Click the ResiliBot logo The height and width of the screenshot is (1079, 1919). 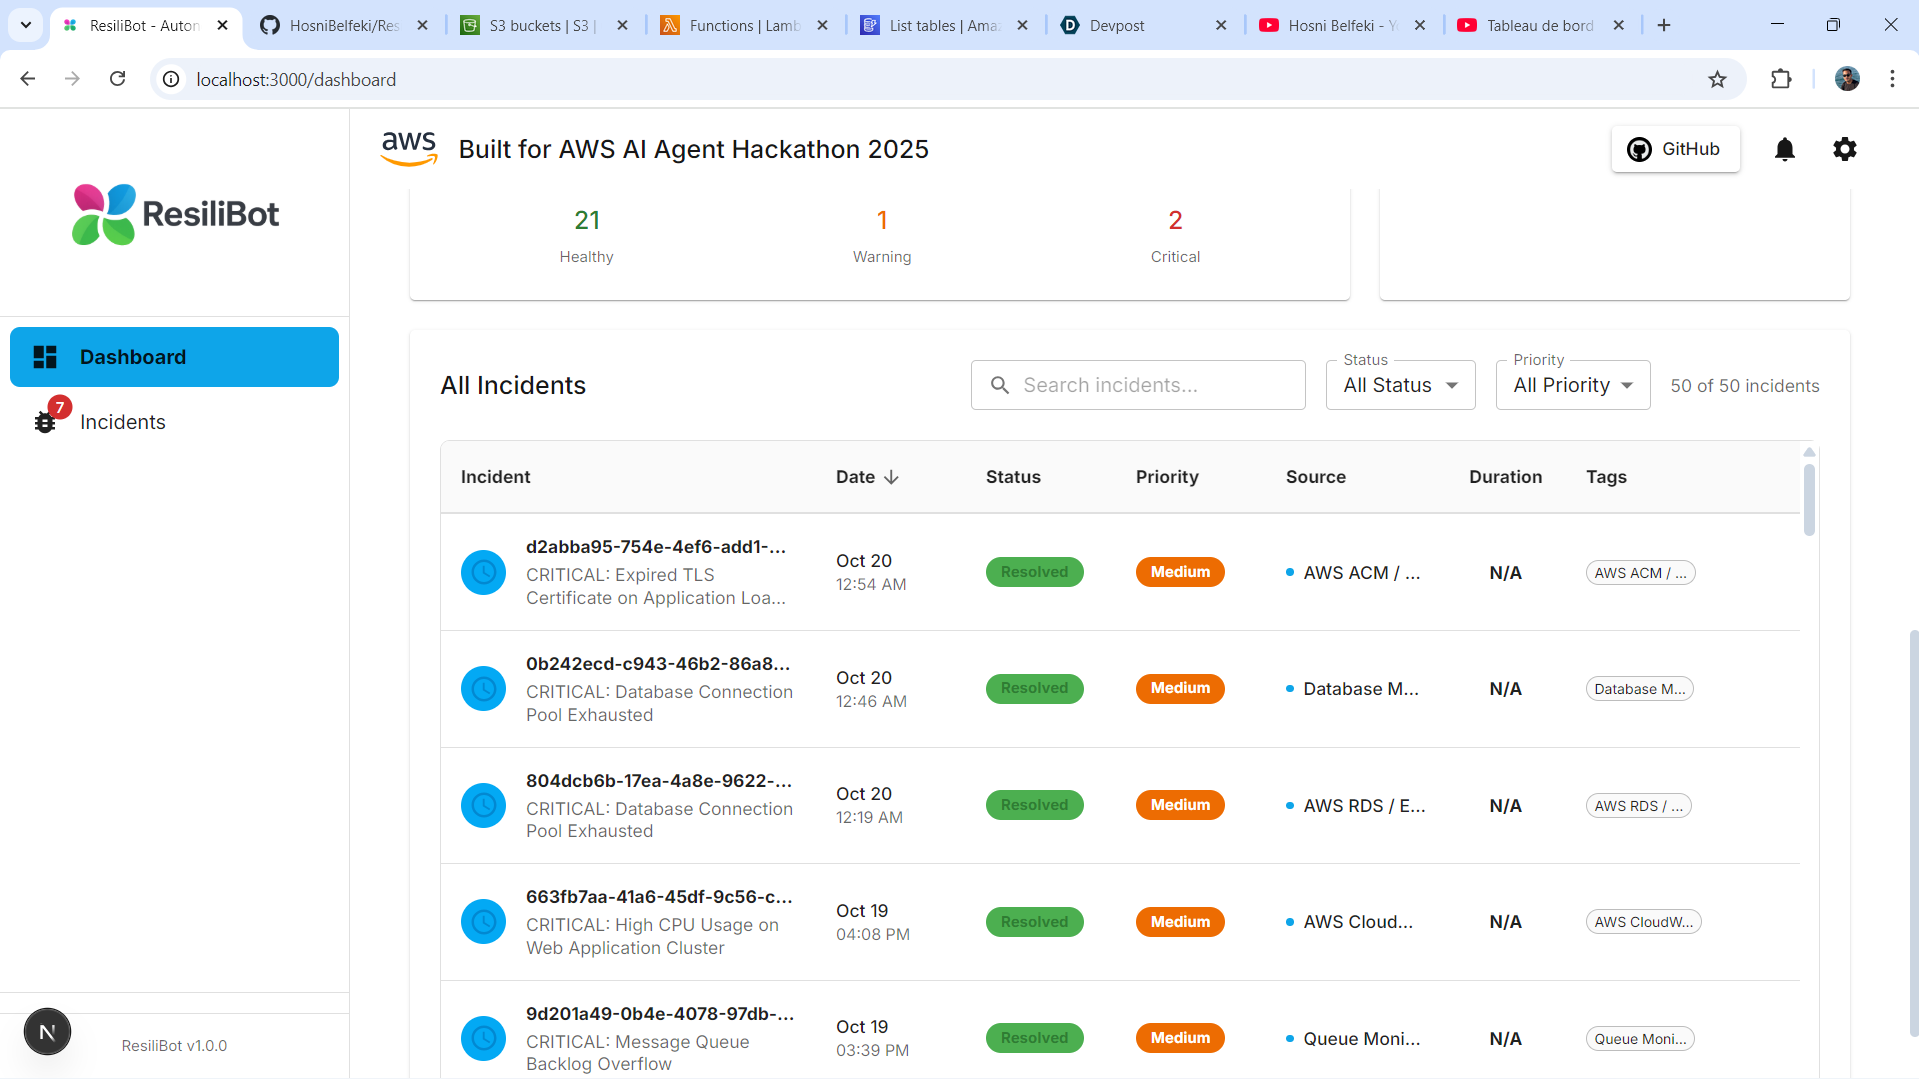[175, 214]
